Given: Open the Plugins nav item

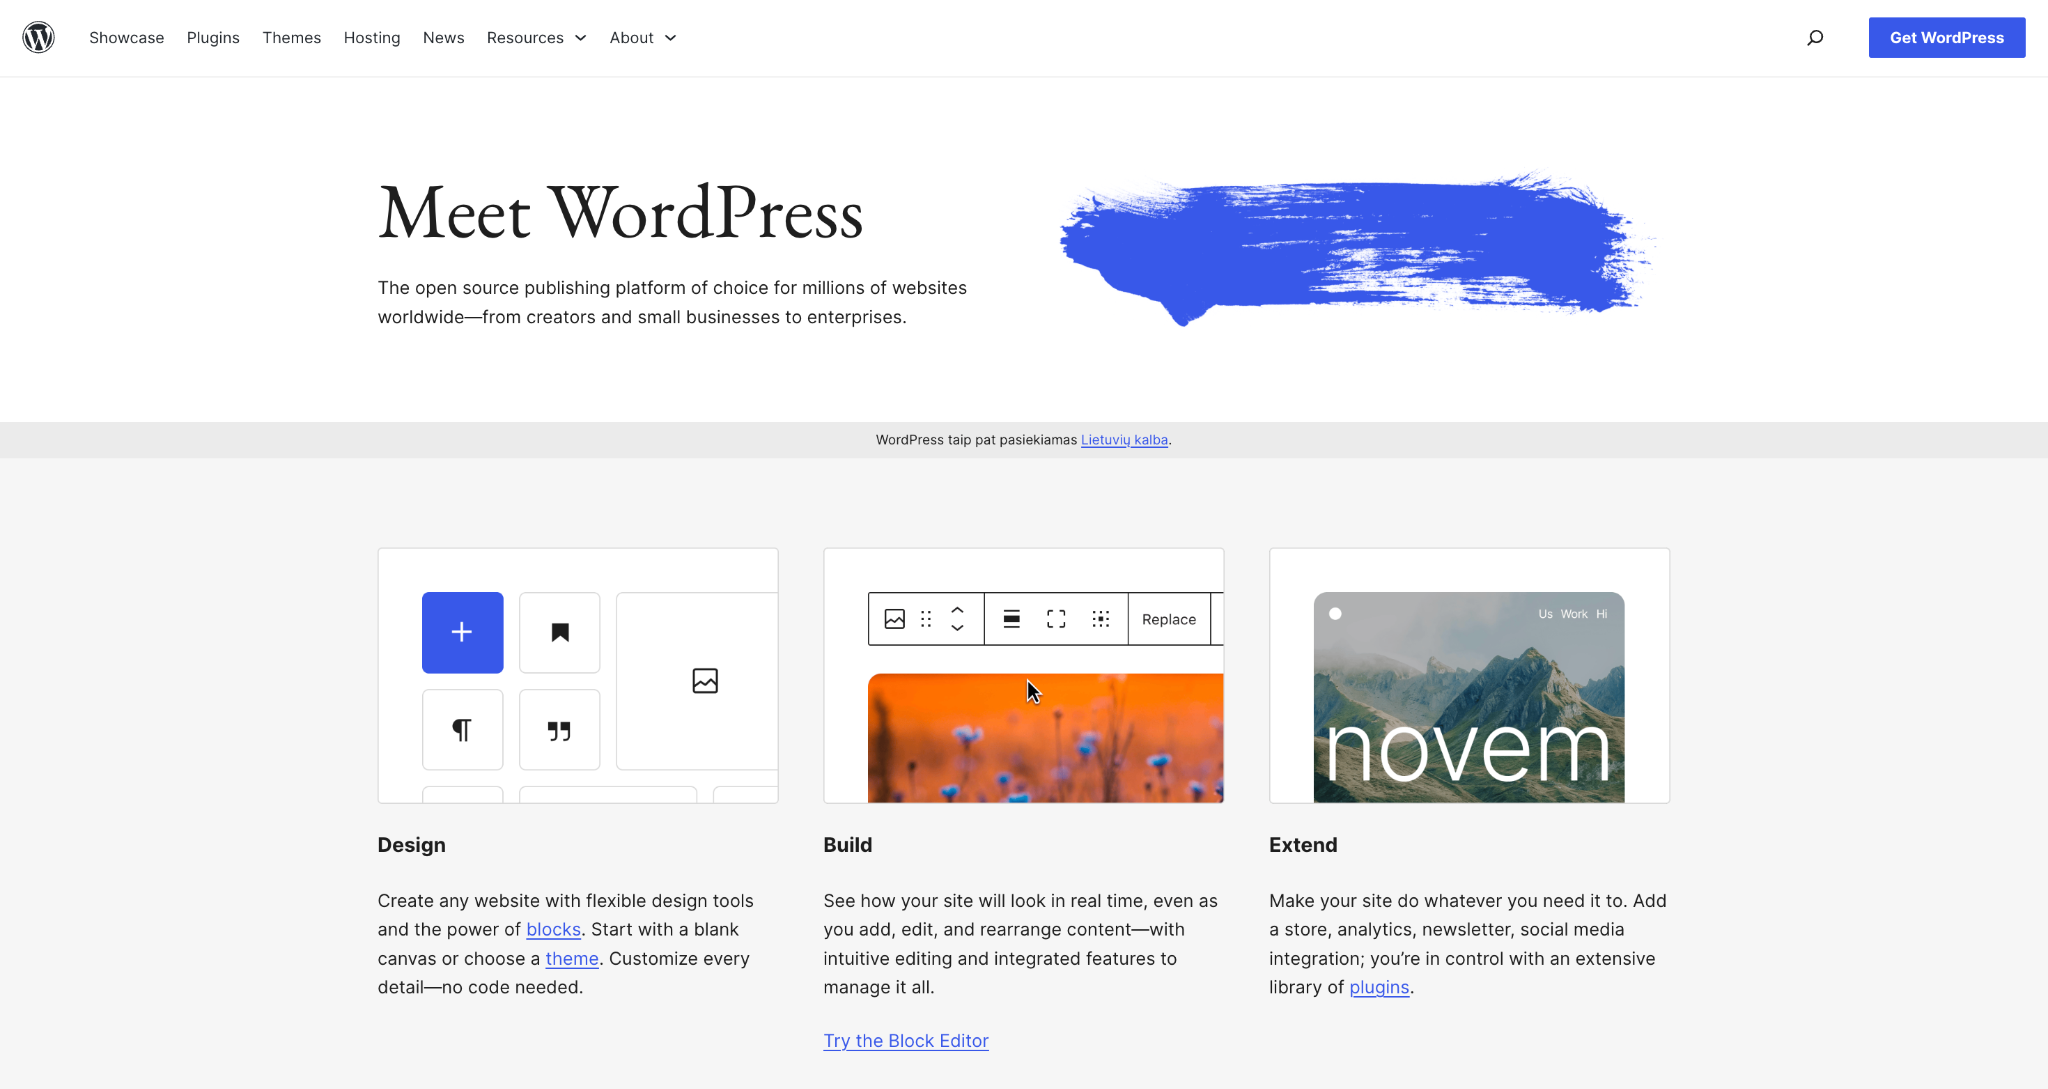Looking at the screenshot, I should click(x=213, y=38).
